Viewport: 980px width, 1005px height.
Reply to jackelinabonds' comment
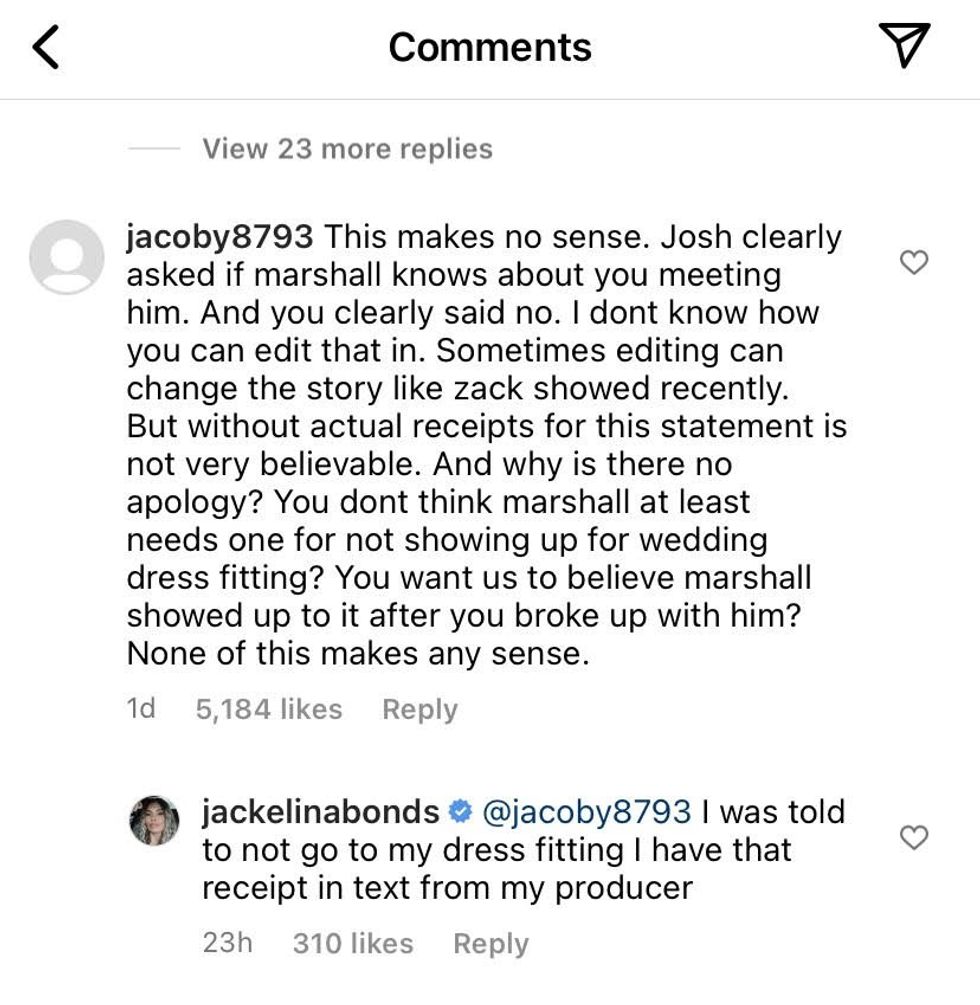[490, 943]
